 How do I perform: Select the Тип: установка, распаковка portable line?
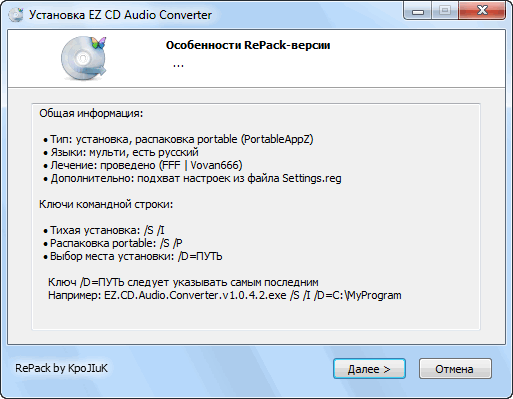[178, 139]
